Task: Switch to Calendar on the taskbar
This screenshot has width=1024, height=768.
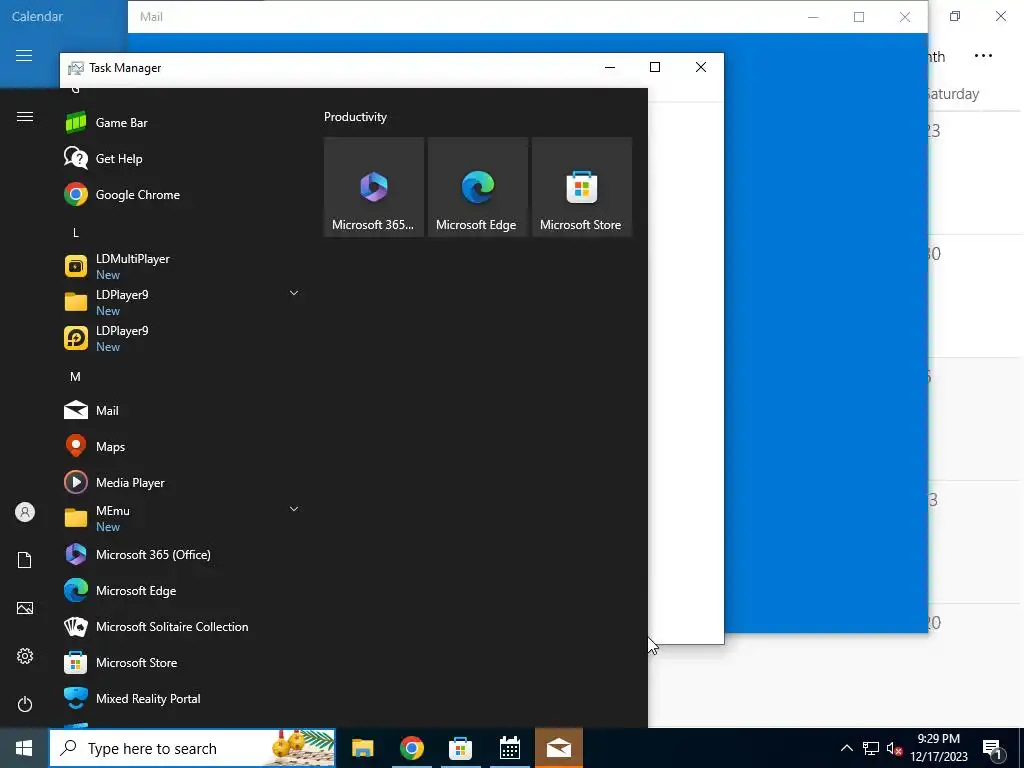Action: (x=509, y=748)
